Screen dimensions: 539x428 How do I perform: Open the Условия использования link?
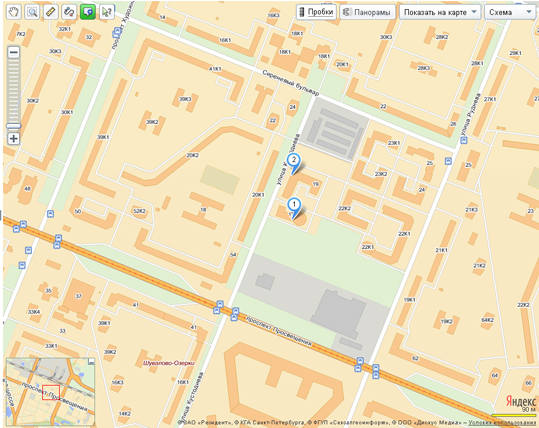[x=503, y=422]
